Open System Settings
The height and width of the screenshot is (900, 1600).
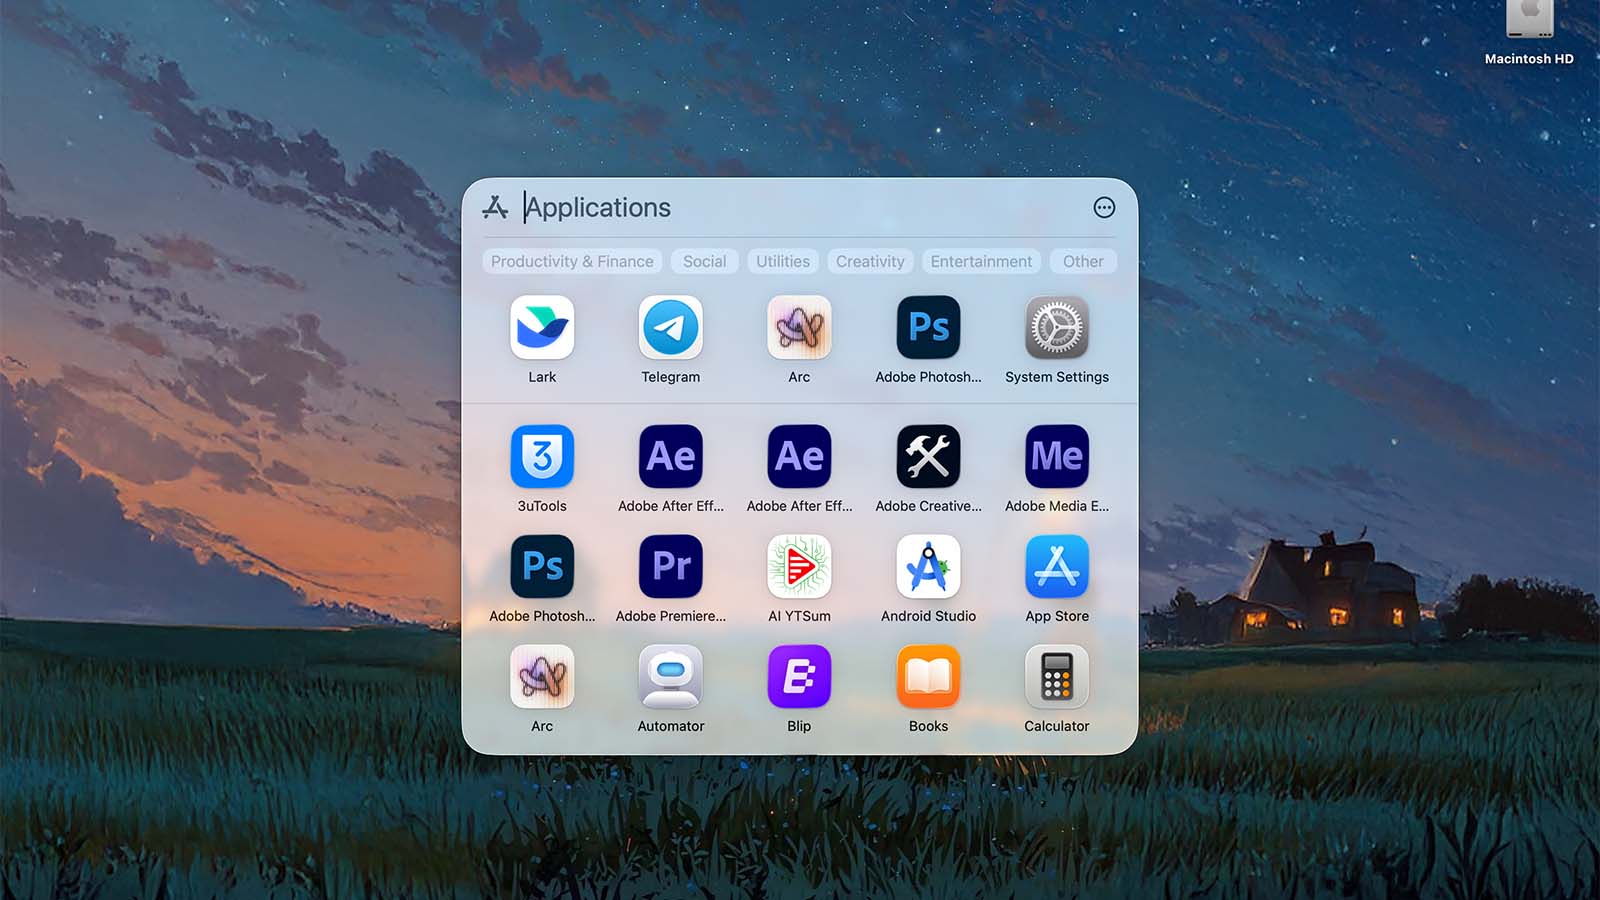tap(1057, 327)
